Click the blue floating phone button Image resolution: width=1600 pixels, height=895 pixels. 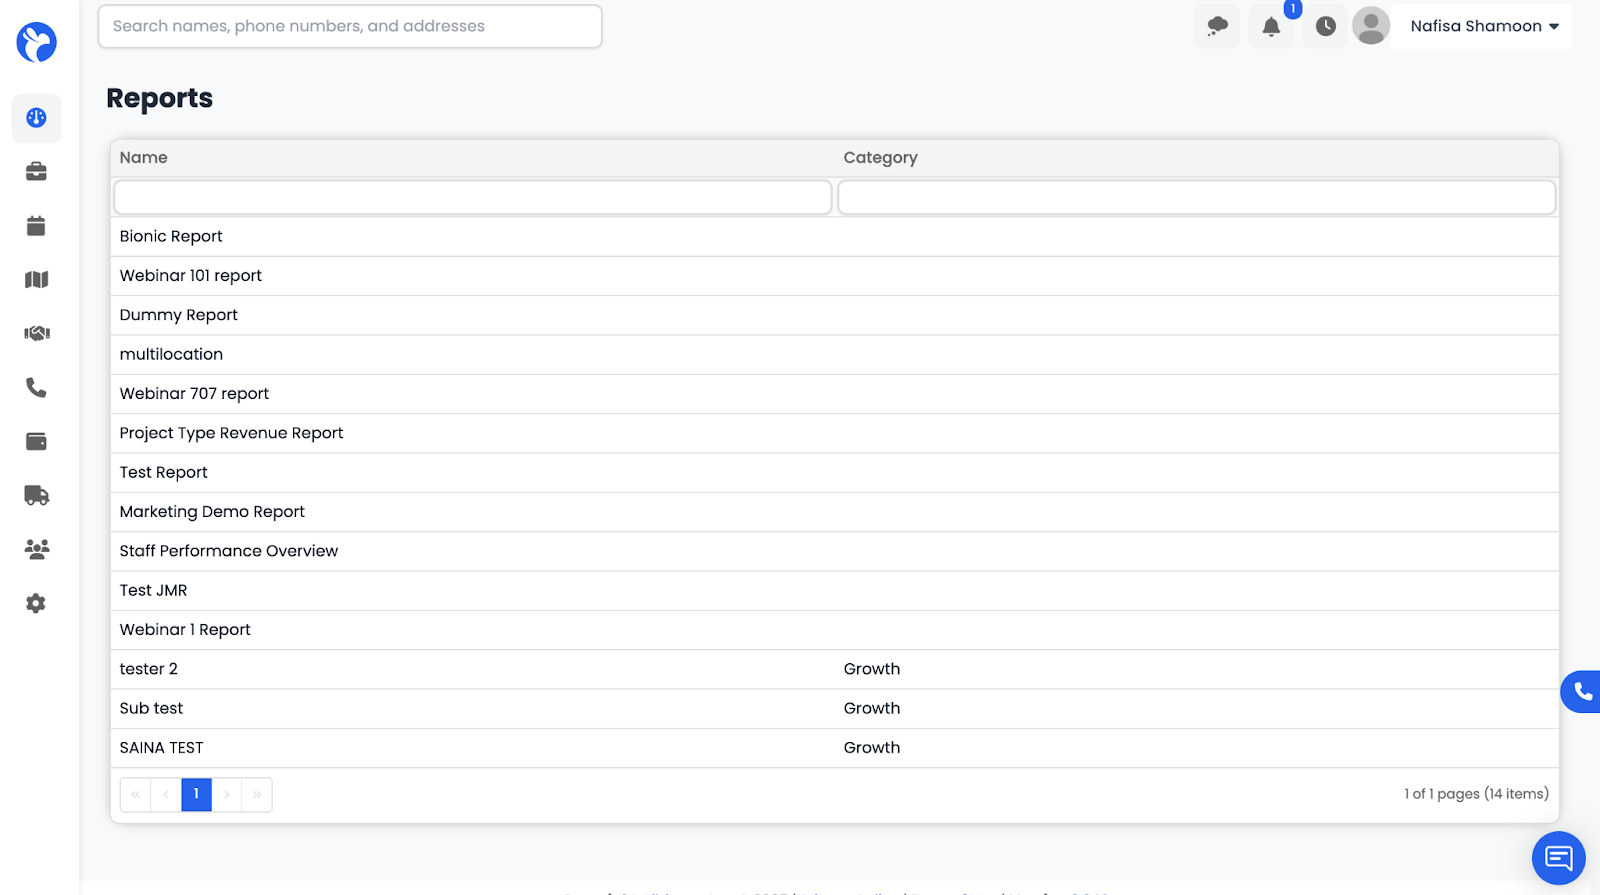[1582, 691]
